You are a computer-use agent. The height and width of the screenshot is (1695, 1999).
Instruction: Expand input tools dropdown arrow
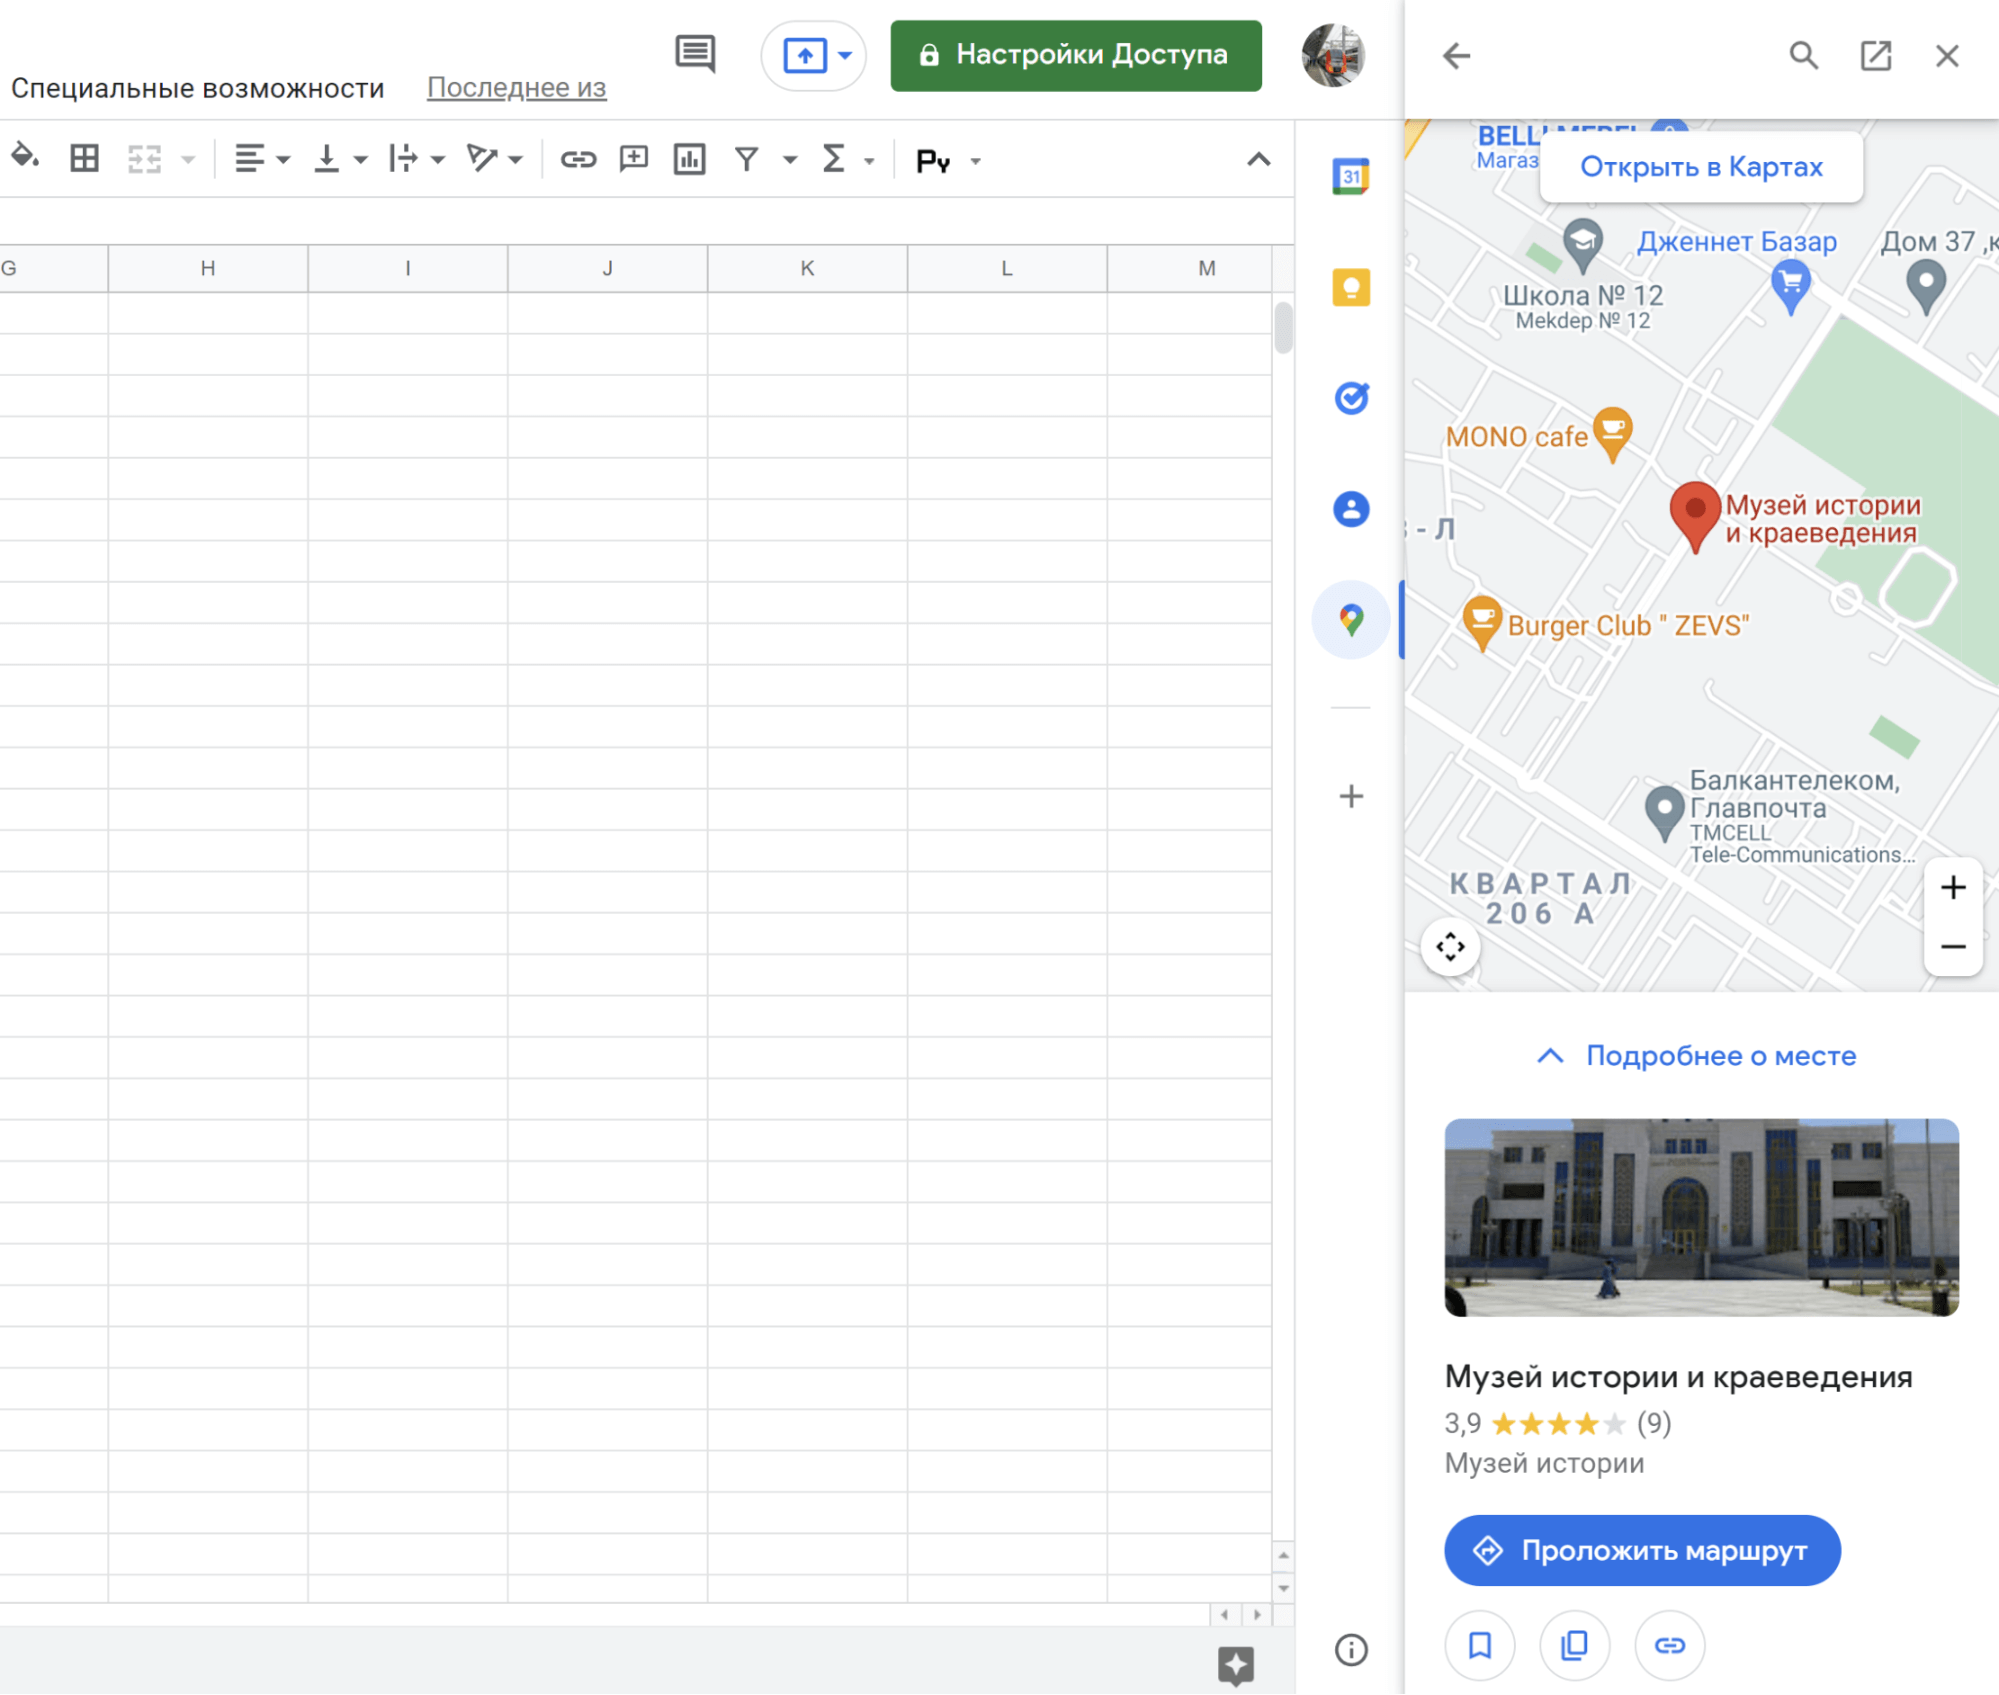click(x=976, y=160)
